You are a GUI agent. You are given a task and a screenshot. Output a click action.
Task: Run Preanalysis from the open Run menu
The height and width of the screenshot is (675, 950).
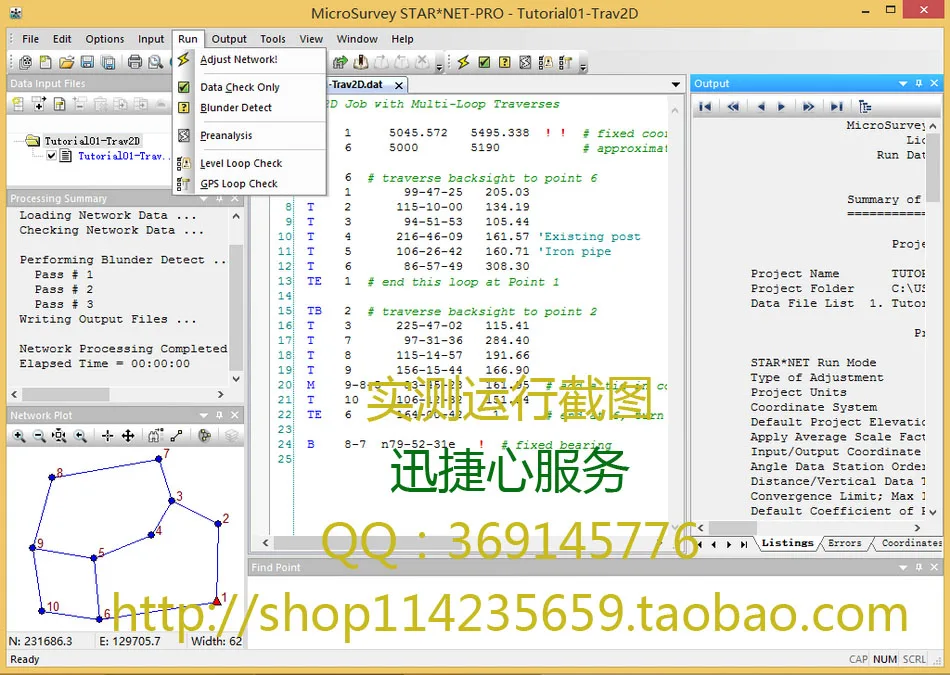(226, 135)
